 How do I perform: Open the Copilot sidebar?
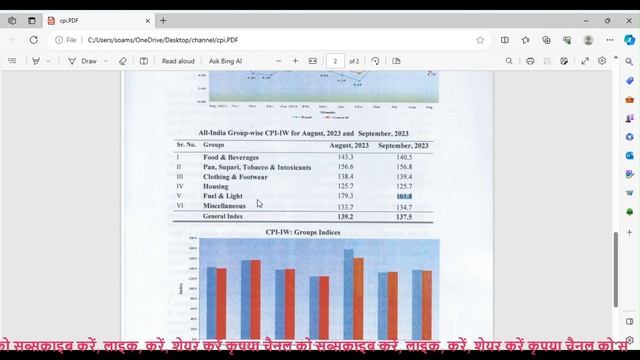pyautogui.click(x=629, y=40)
